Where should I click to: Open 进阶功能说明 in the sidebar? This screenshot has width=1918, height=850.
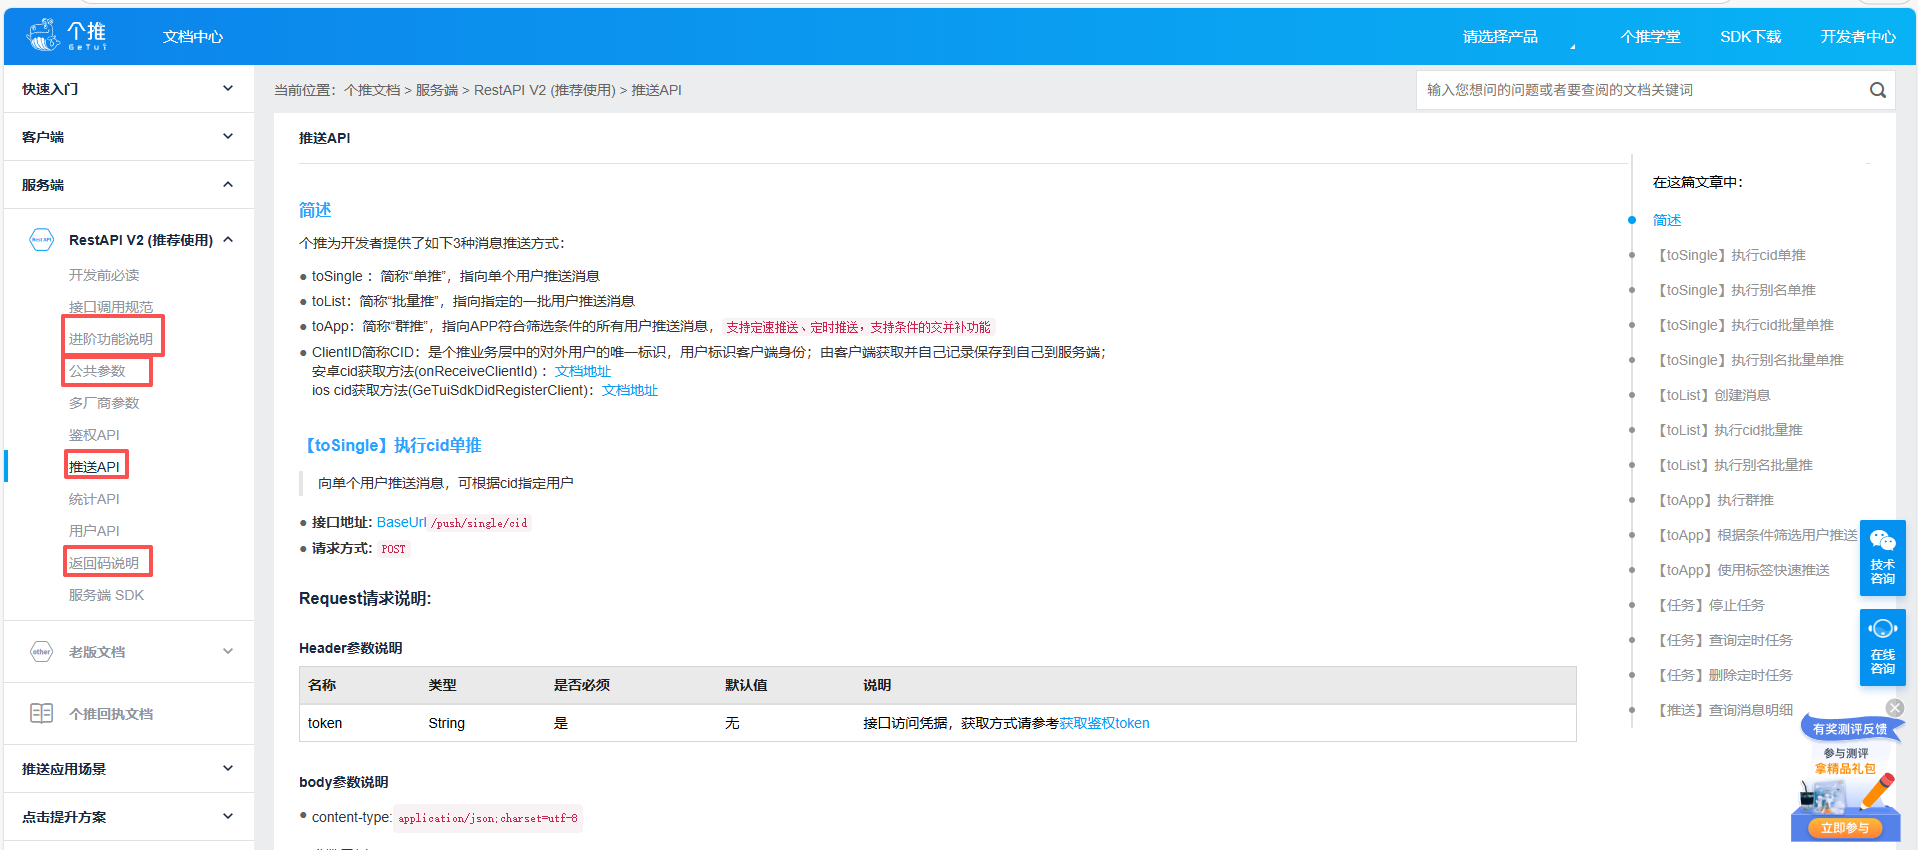111,339
